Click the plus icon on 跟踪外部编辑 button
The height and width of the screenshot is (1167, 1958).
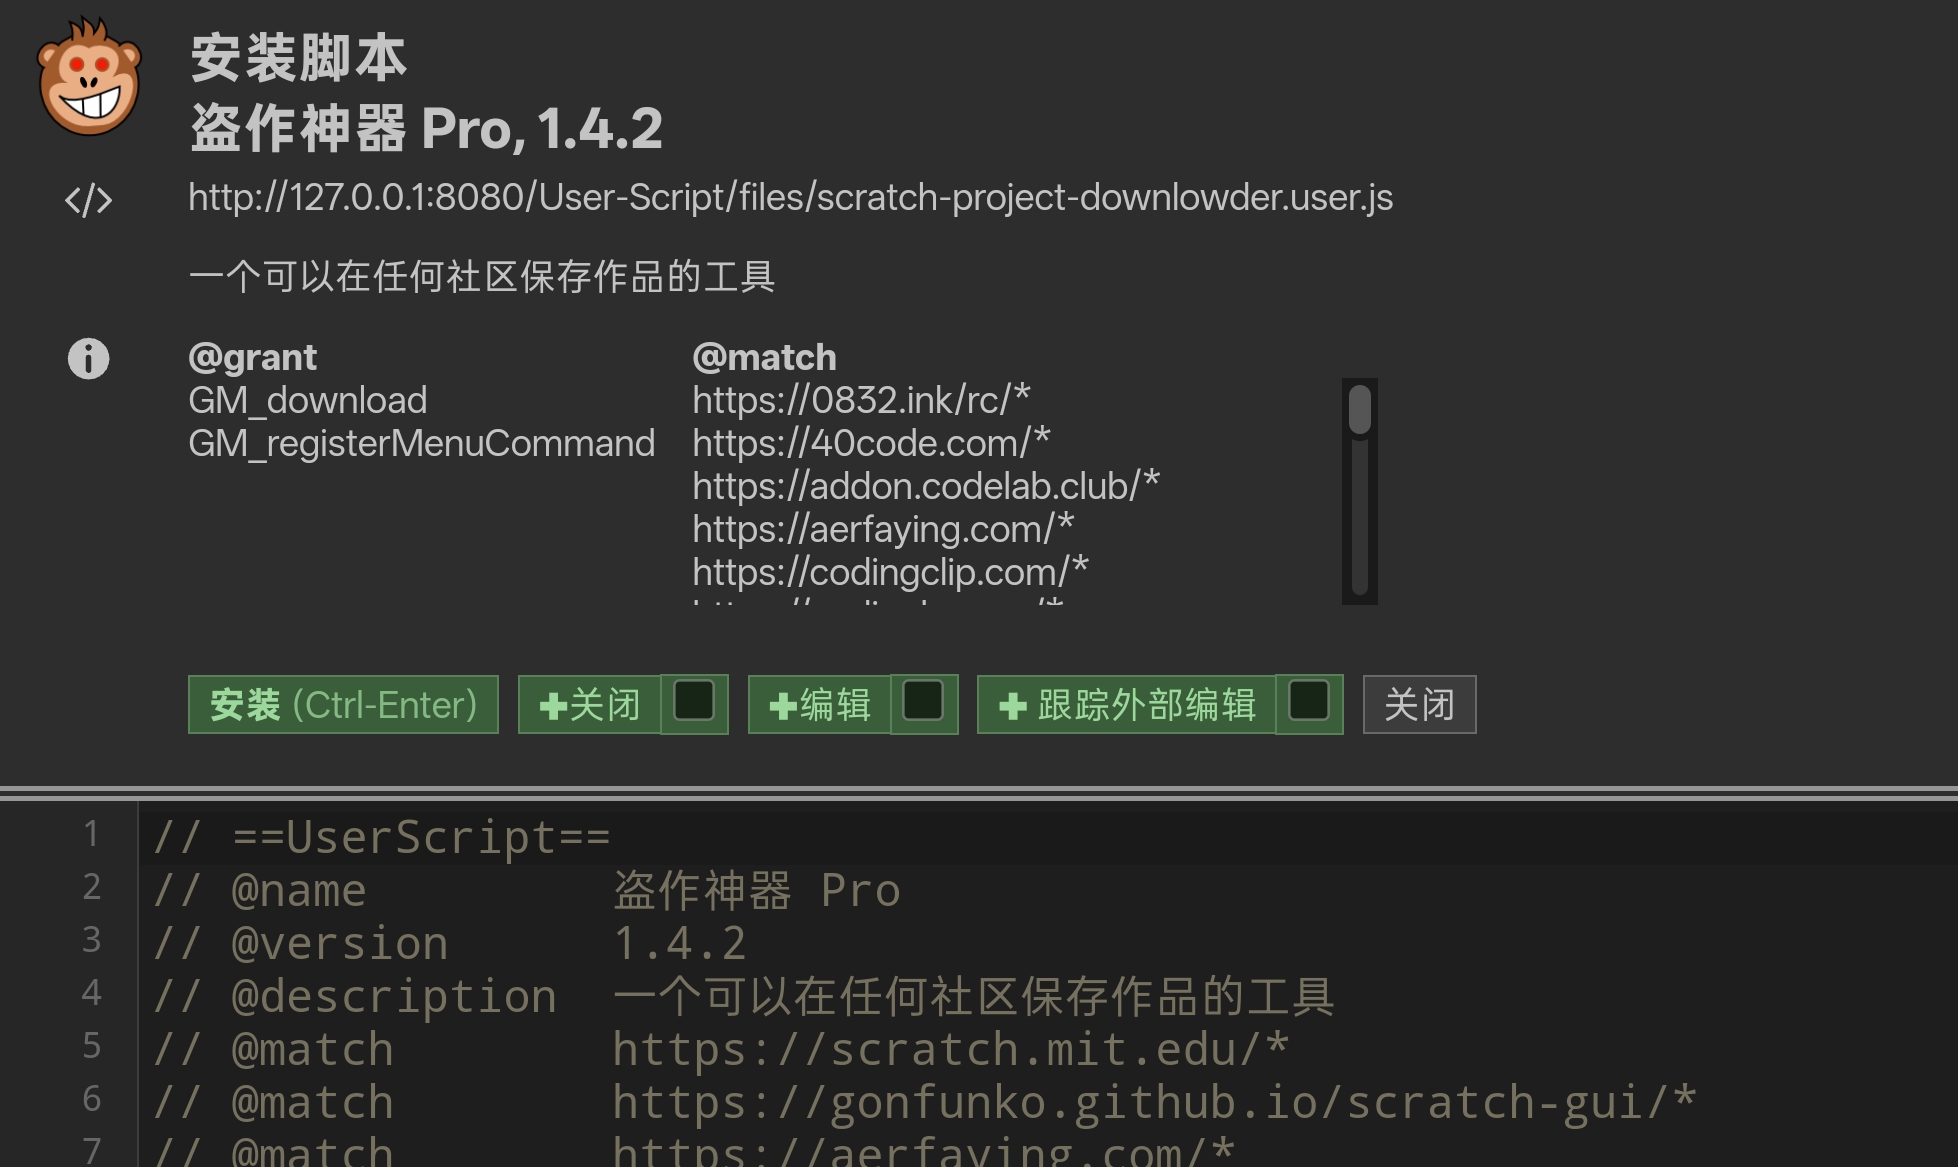coord(1013,706)
